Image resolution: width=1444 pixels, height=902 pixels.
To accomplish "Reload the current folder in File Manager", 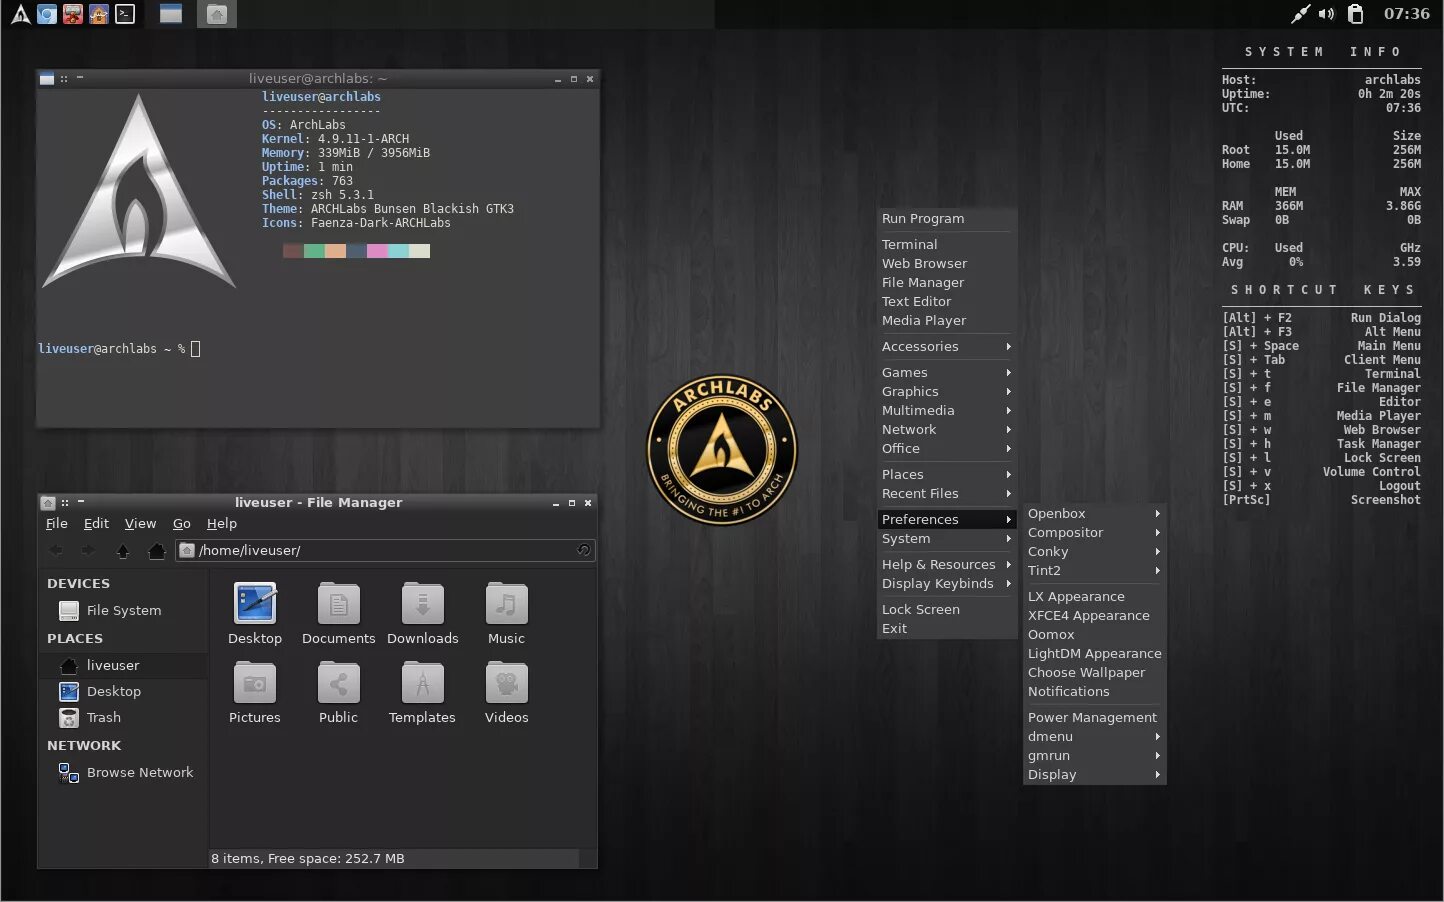I will click(x=583, y=550).
